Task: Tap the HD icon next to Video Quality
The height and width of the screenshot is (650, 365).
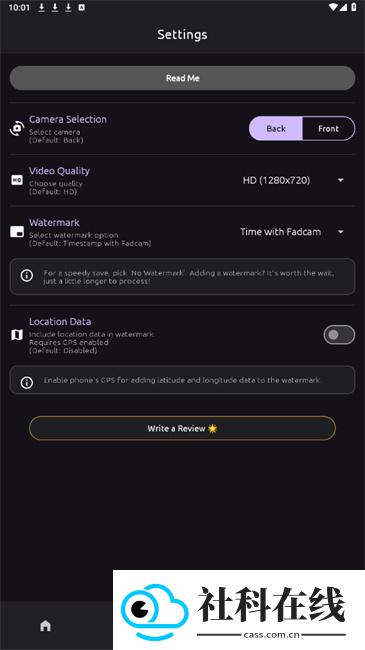Action: (17, 180)
